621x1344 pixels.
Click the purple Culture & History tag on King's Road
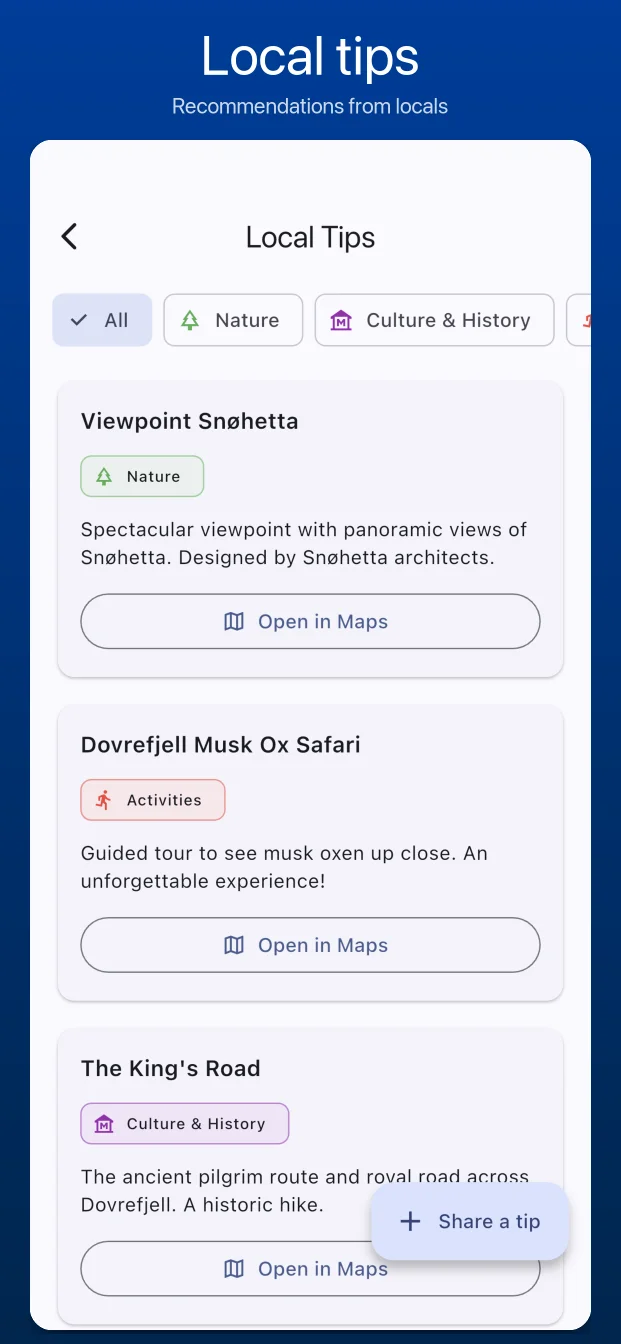(185, 1124)
